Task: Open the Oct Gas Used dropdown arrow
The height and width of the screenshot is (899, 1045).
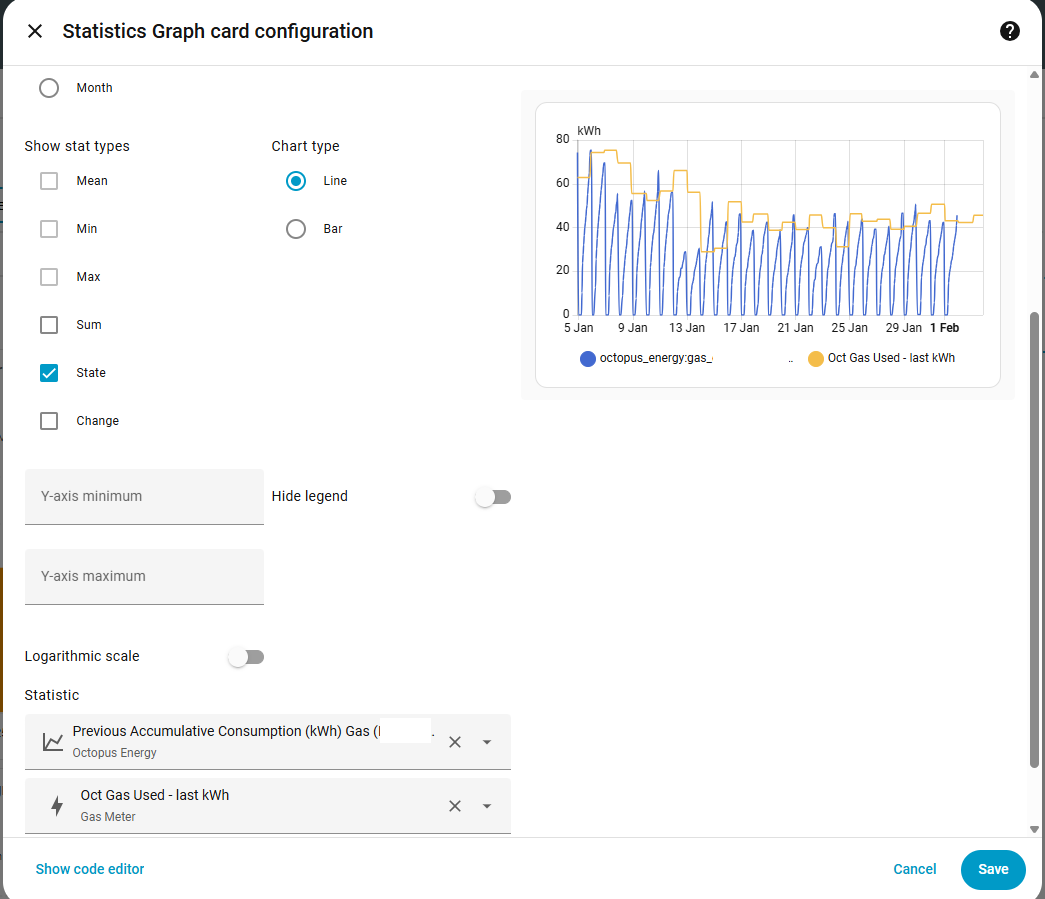Action: 487,806
